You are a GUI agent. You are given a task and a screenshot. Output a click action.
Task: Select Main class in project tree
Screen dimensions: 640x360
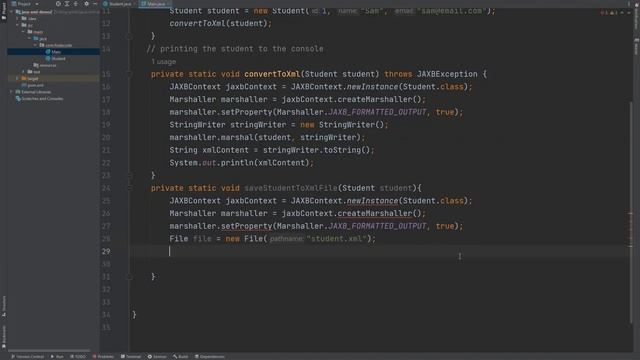(x=53, y=52)
